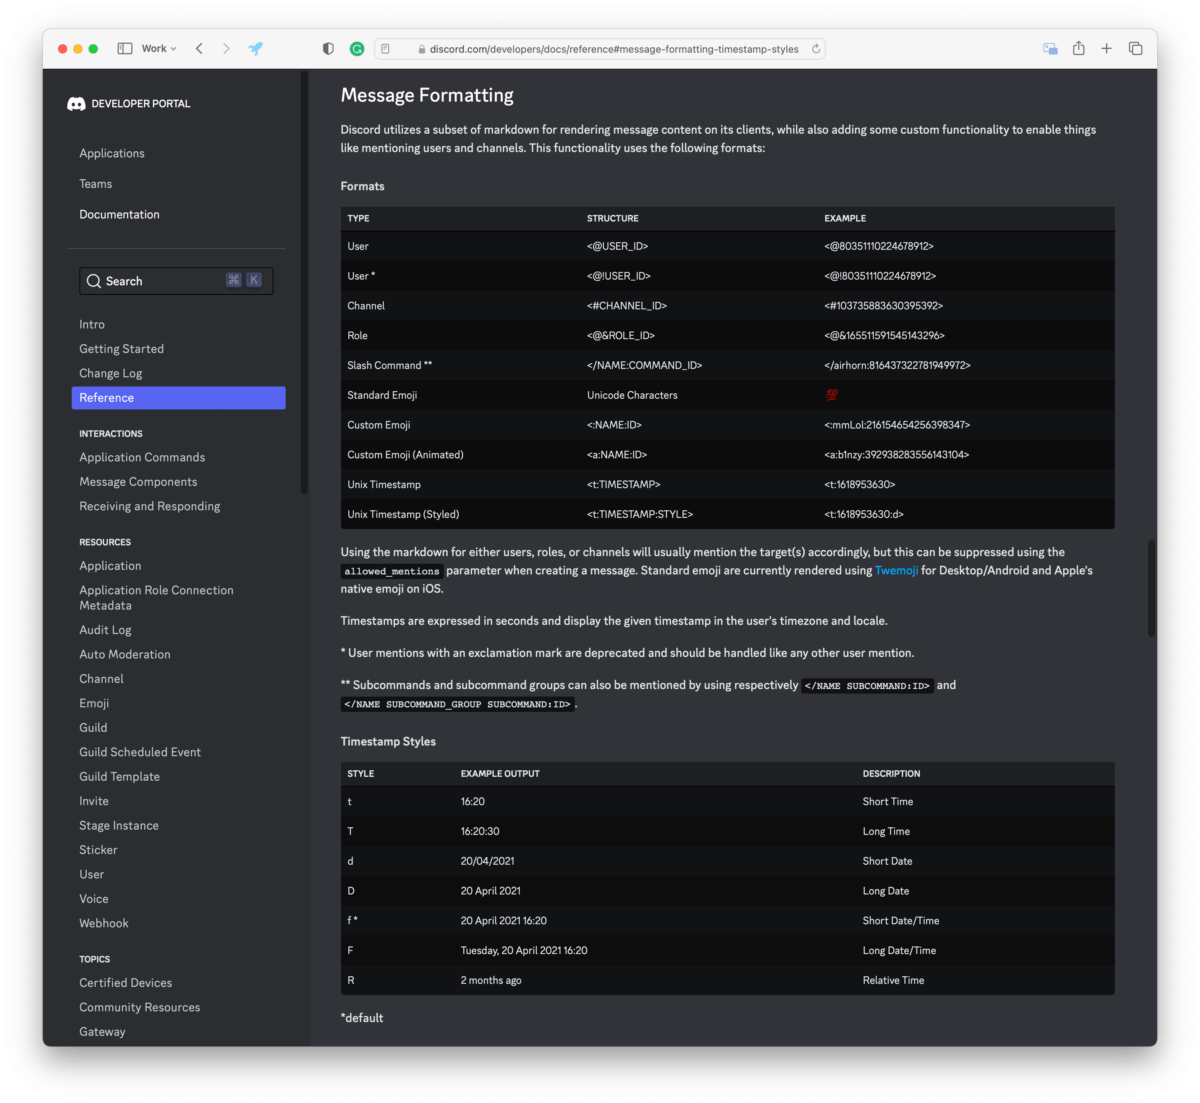This screenshot has width=1200, height=1103.
Task: Activate the translate icon near the toolbar right
Action: pyautogui.click(x=1050, y=48)
